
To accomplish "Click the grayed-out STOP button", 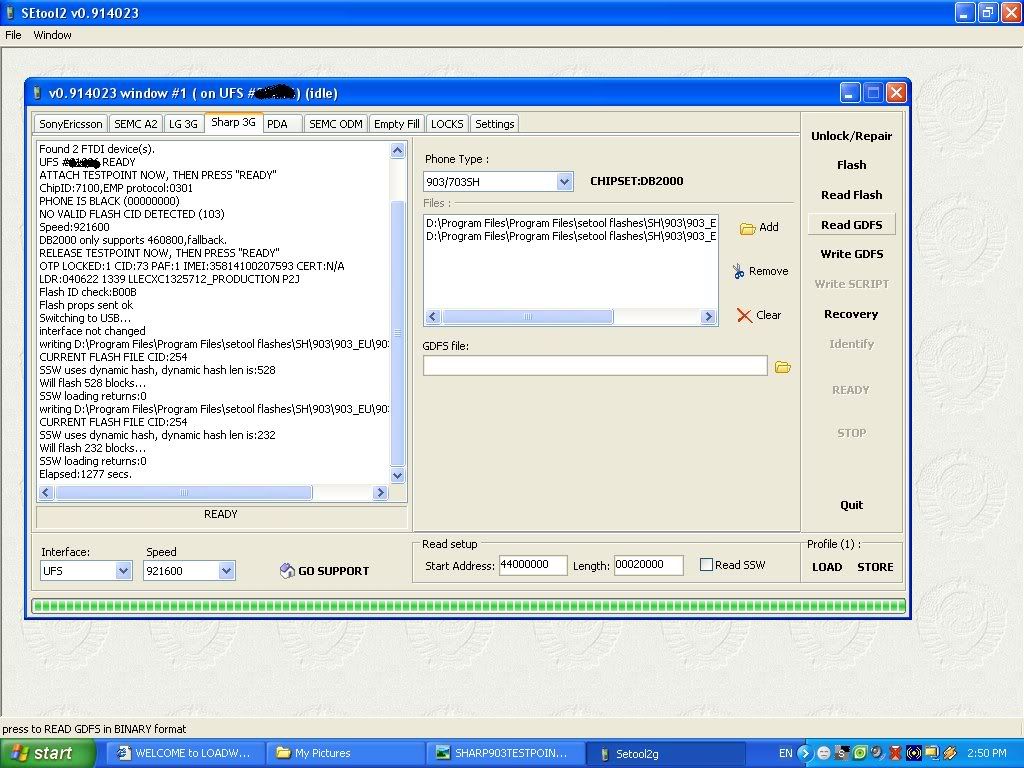I will [852, 433].
